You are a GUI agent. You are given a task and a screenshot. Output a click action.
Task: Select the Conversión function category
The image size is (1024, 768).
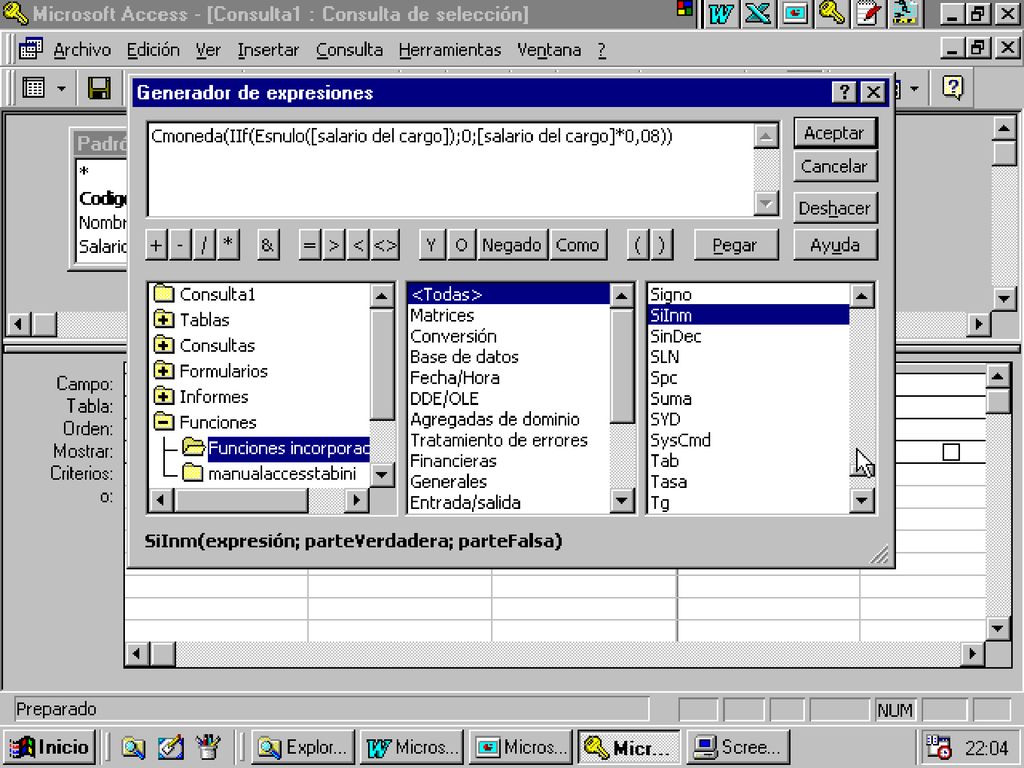pos(453,336)
